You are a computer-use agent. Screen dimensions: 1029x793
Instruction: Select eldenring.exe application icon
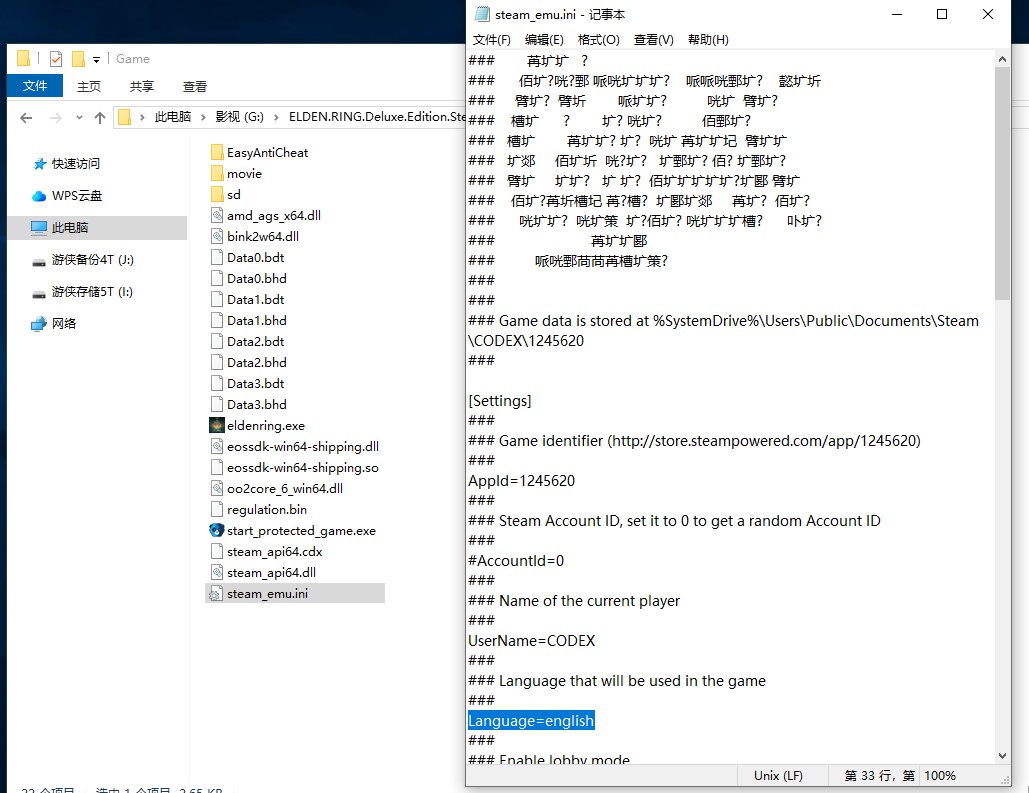click(217, 425)
